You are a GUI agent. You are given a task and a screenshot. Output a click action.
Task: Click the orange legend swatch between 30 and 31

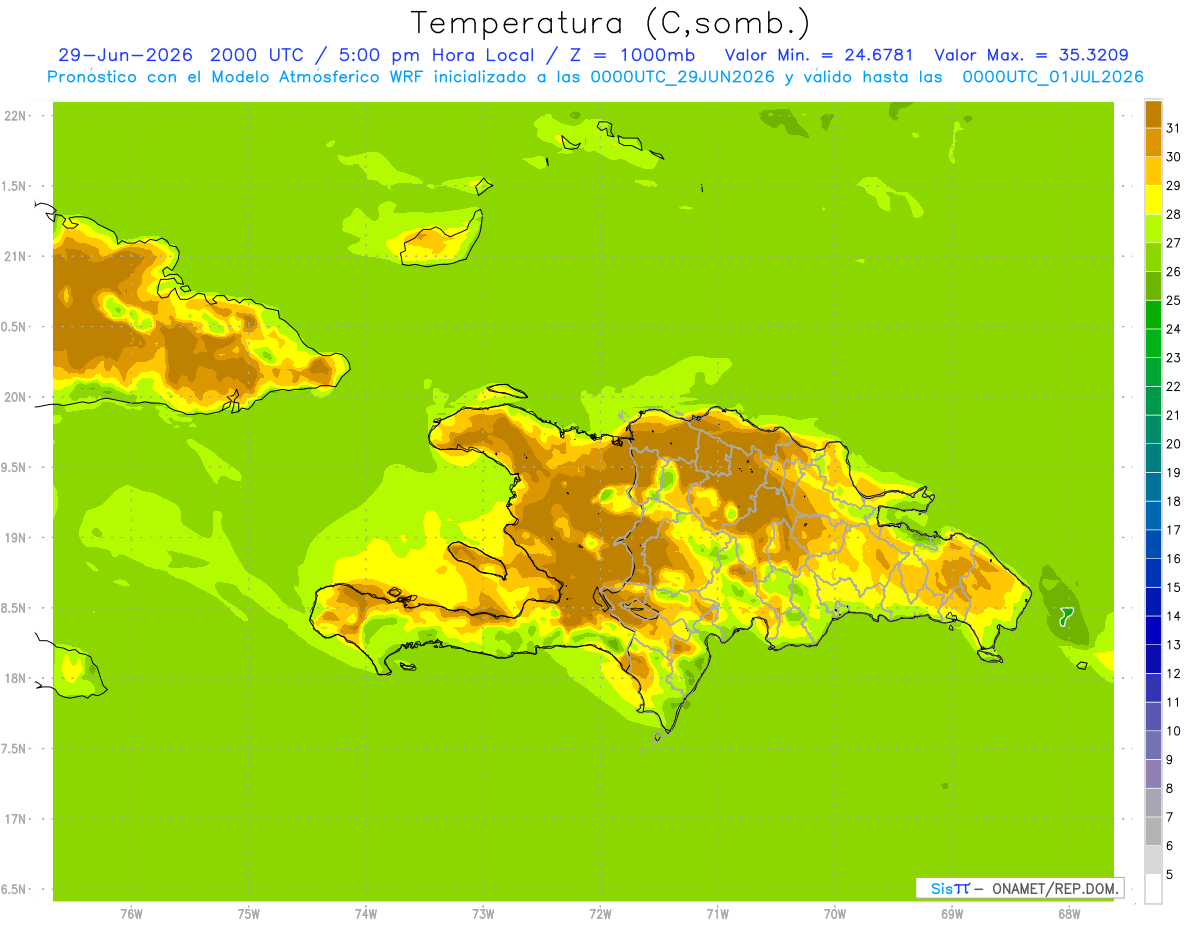1153,142
